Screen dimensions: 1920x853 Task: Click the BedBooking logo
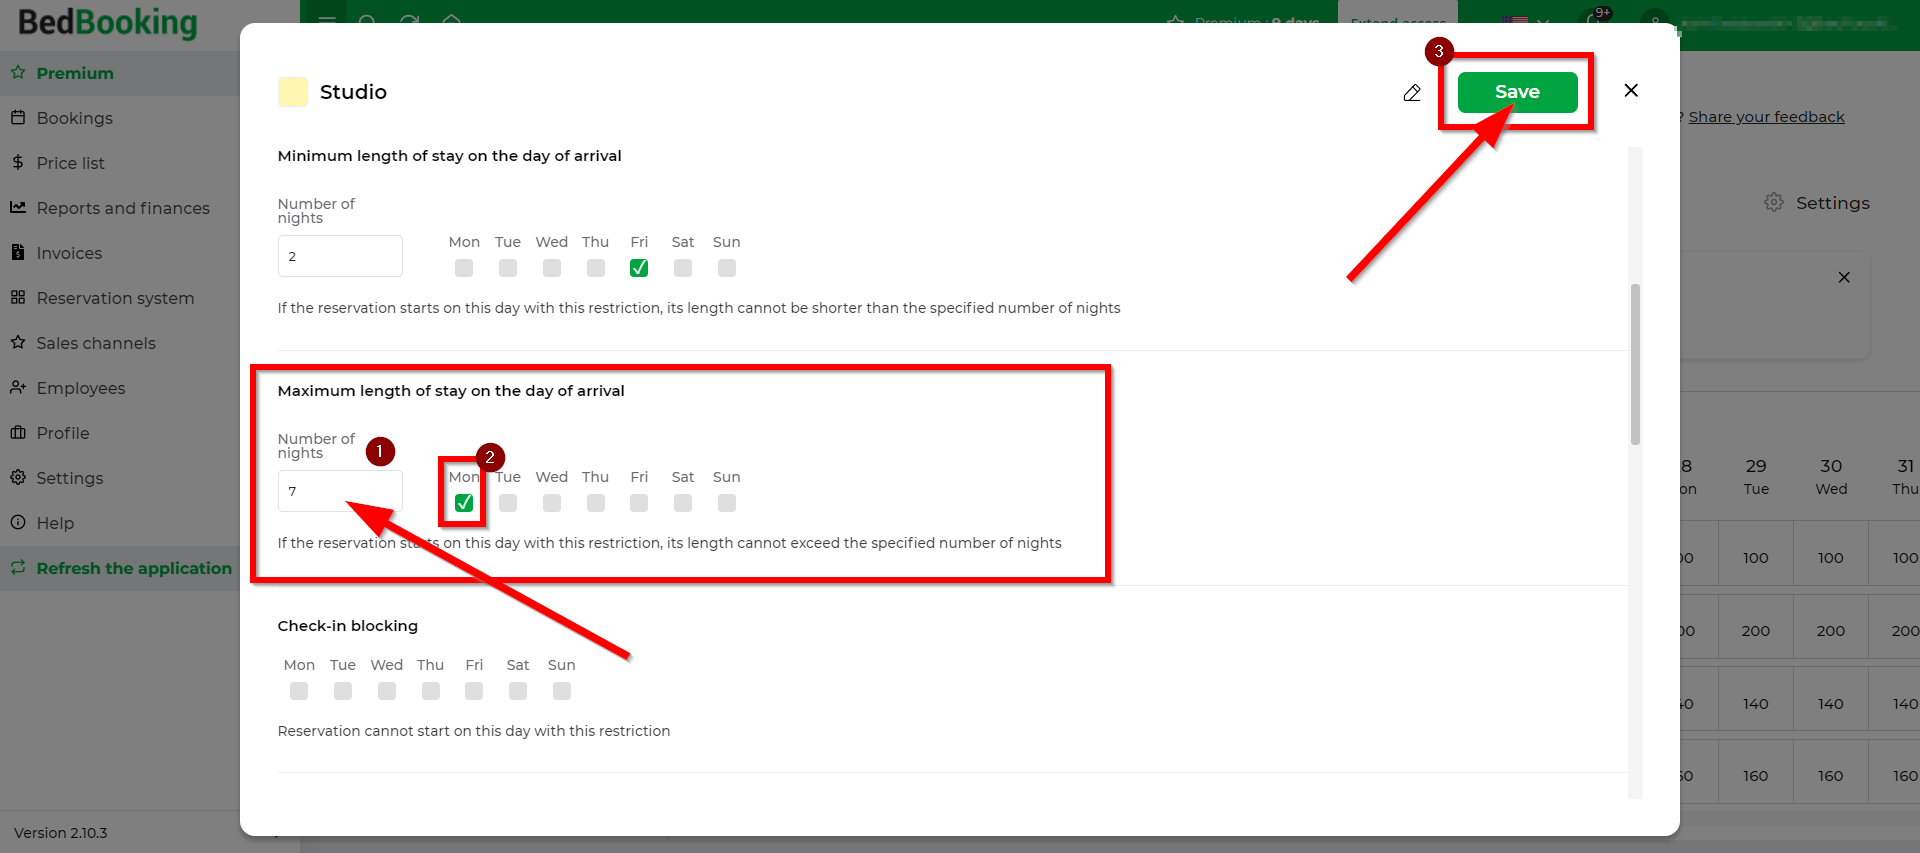(x=108, y=22)
